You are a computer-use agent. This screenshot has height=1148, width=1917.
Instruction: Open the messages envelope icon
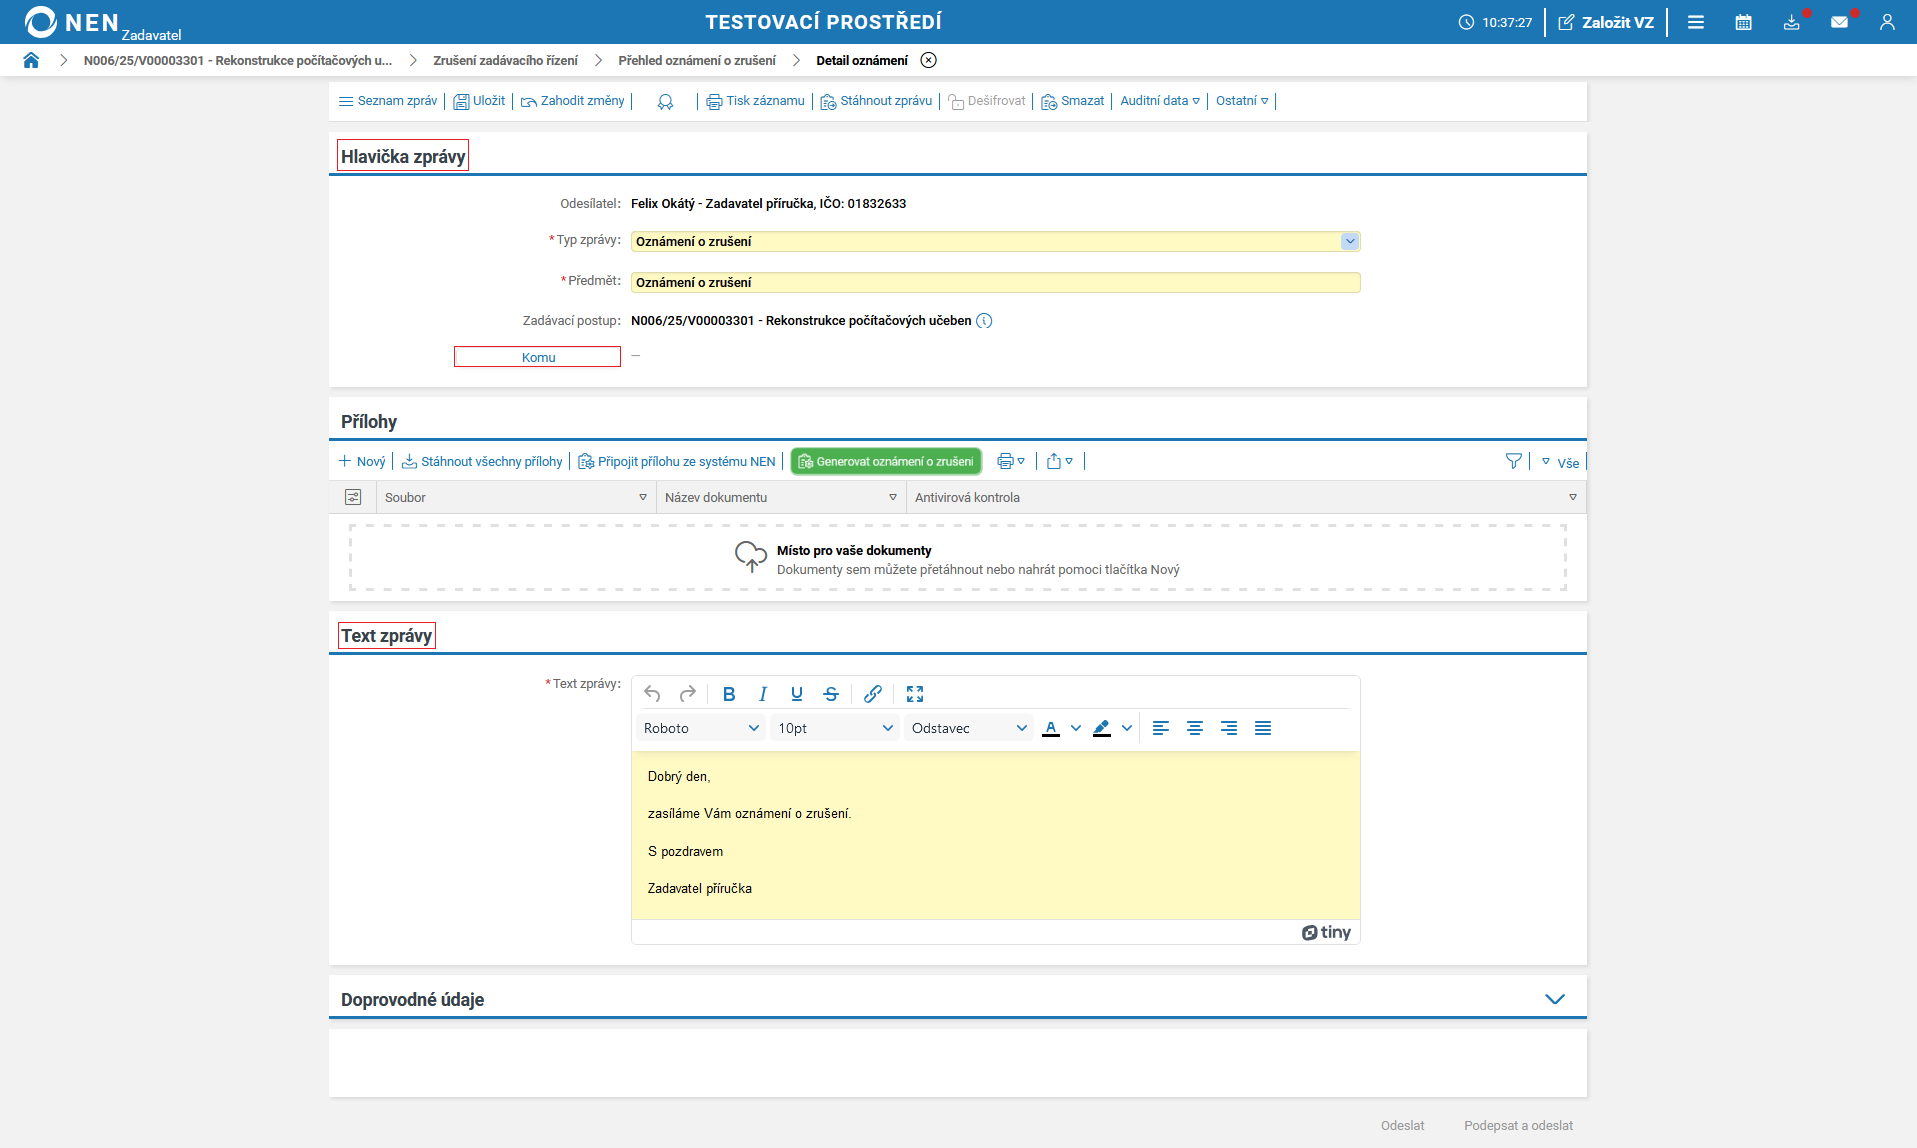[x=1839, y=22]
